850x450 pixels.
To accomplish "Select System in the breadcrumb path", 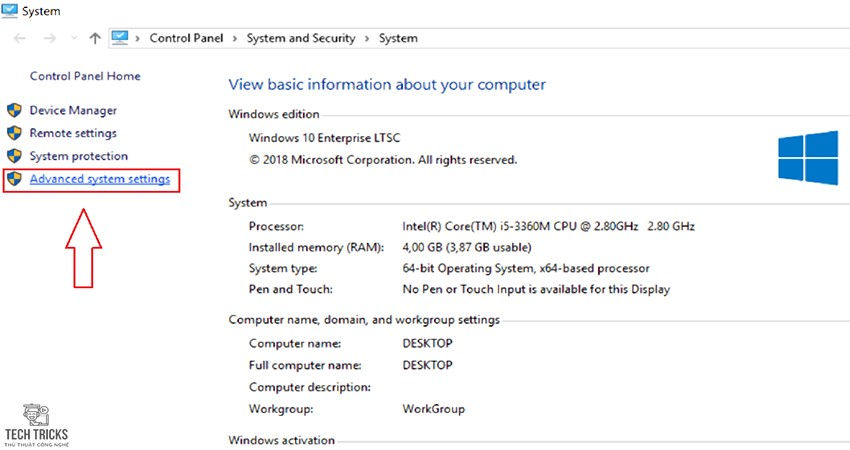I will click(x=398, y=38).
